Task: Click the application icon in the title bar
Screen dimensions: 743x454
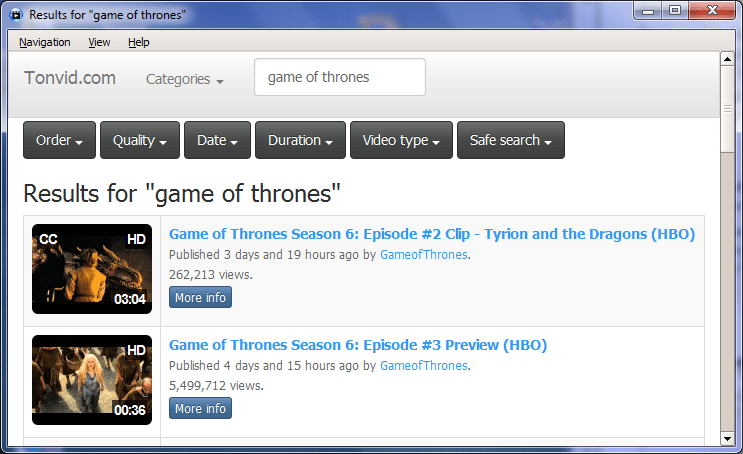Action: click(x=16, y=15)
